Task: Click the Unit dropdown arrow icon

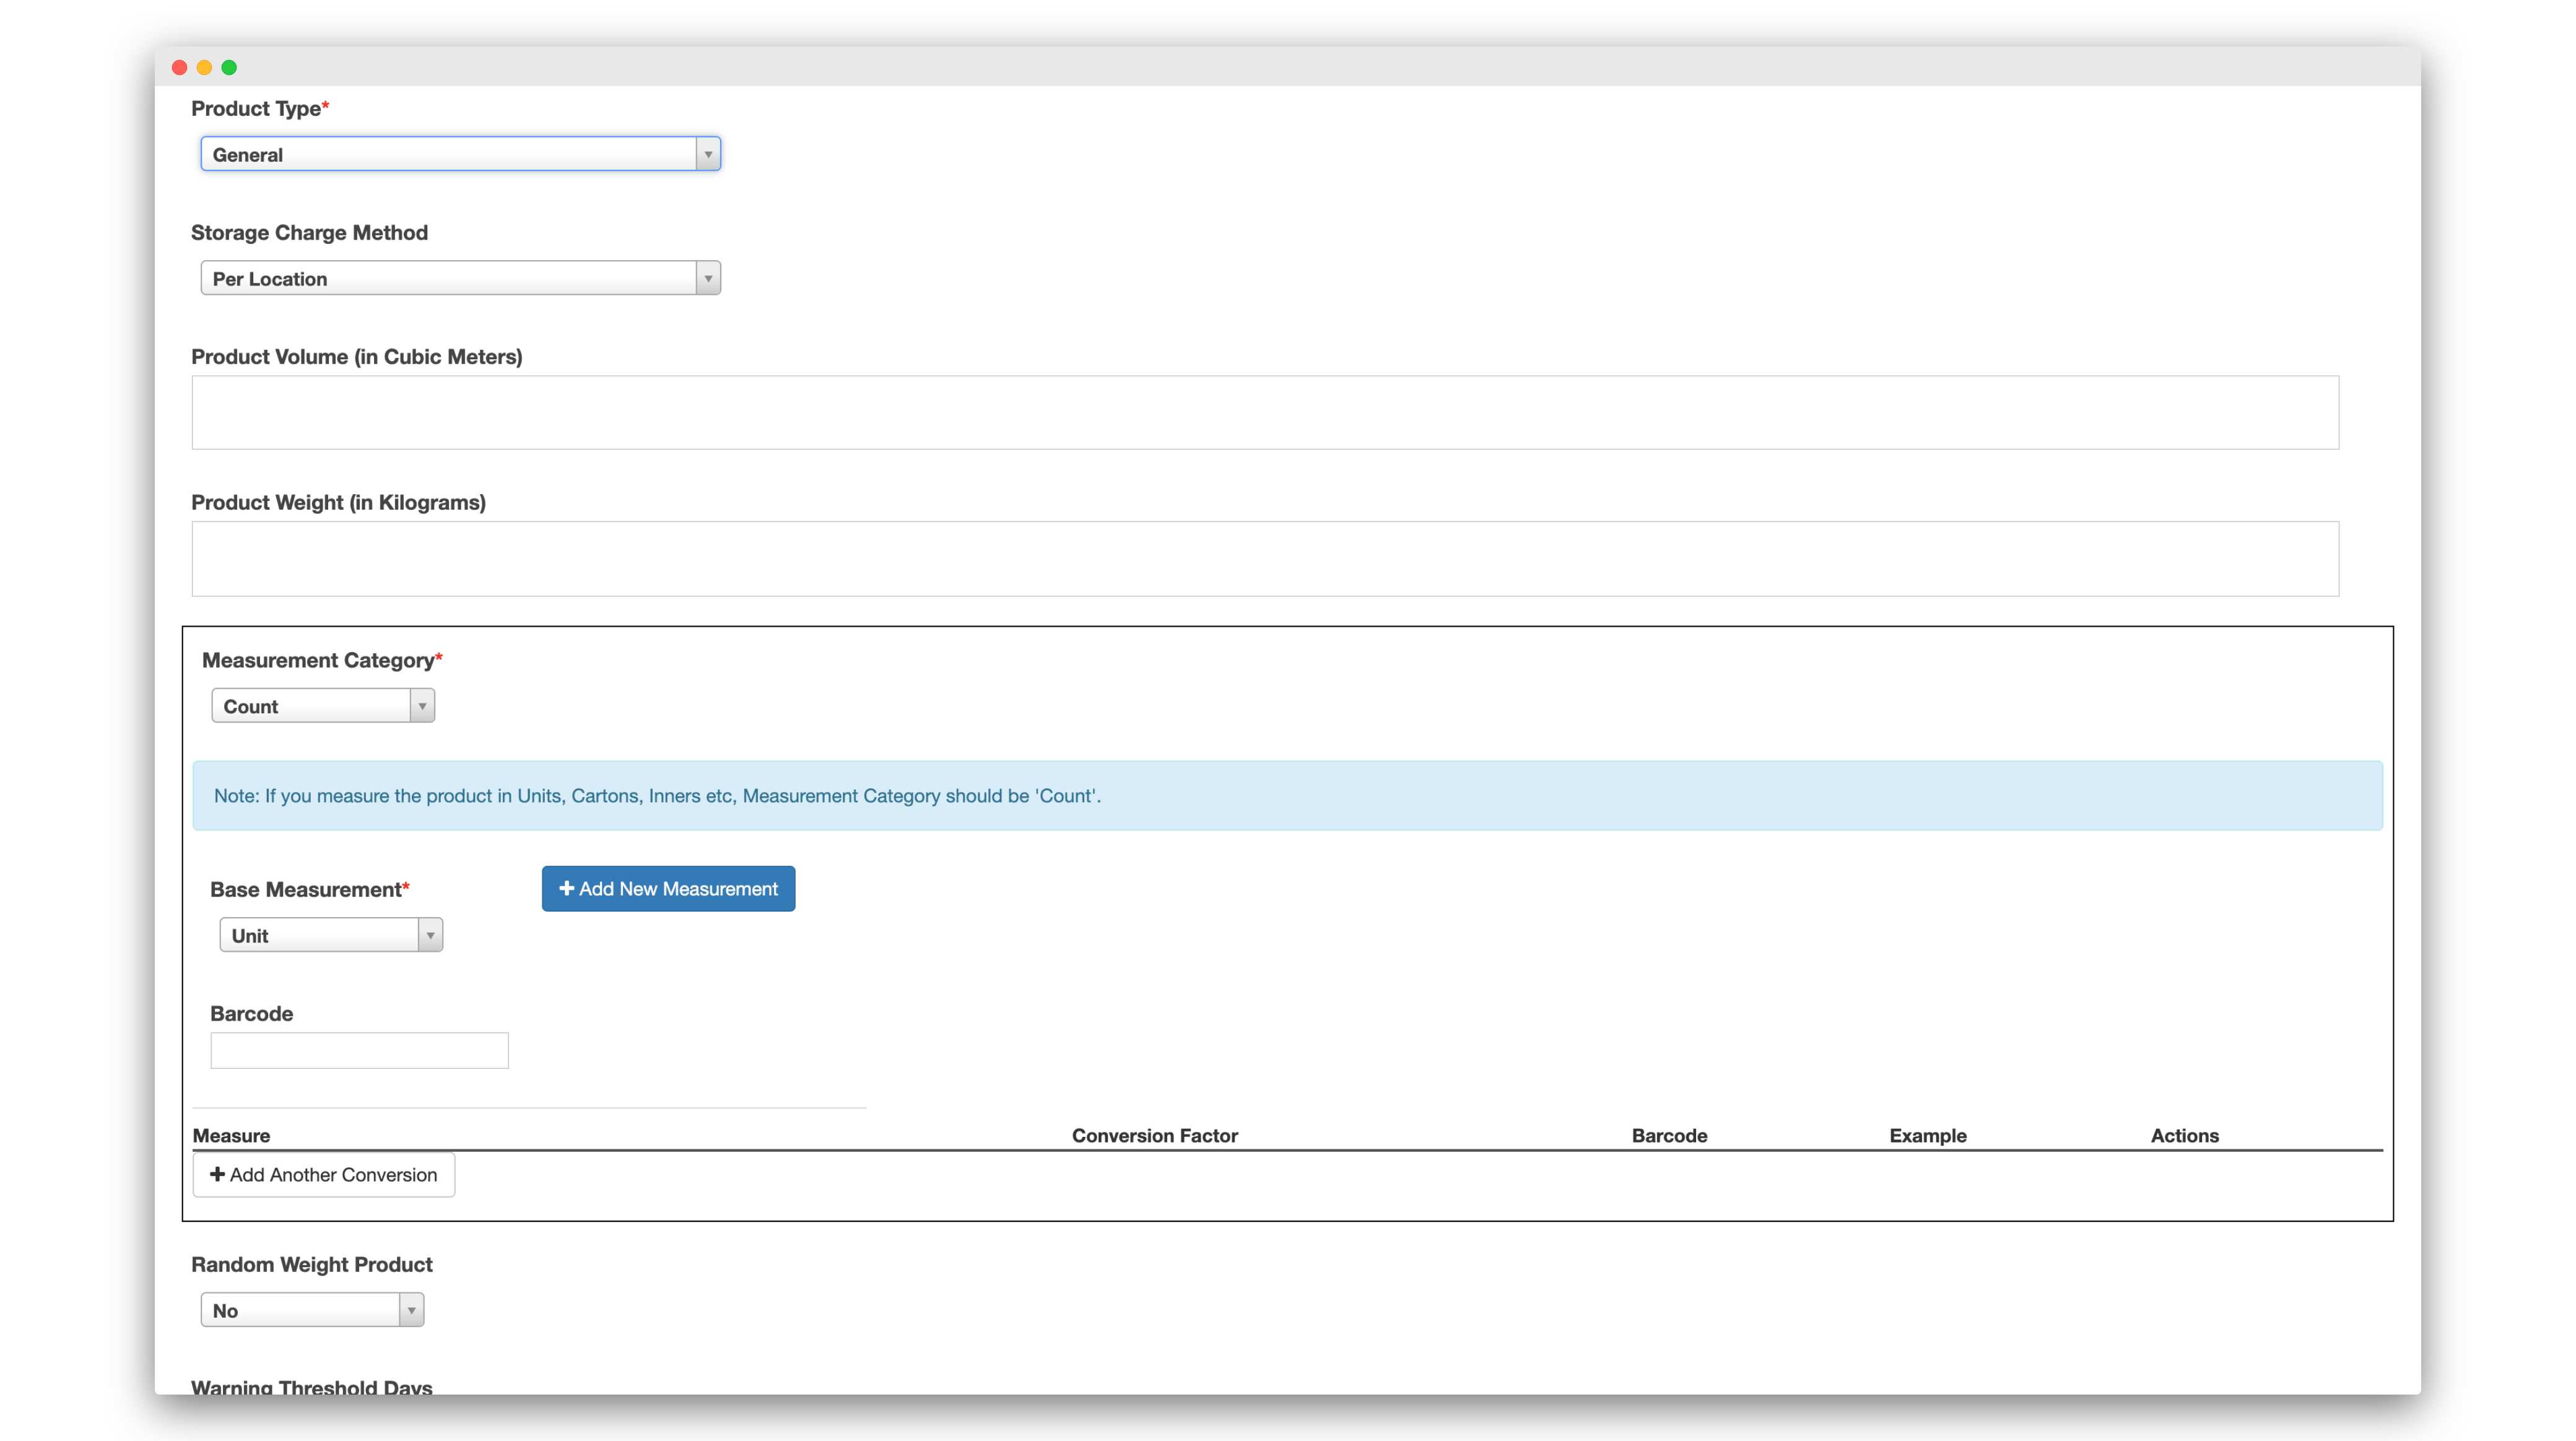Action: pyautogui.click(x=430, y=935)
